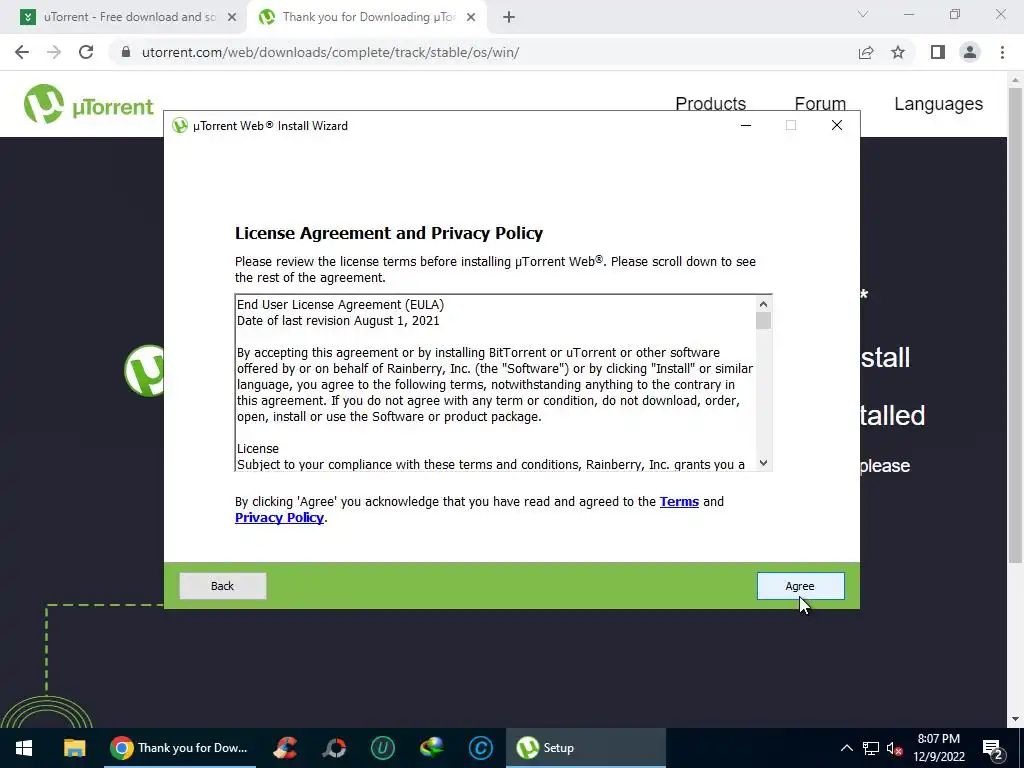Bookmark this page with the star icon

(x=898, y=52)
